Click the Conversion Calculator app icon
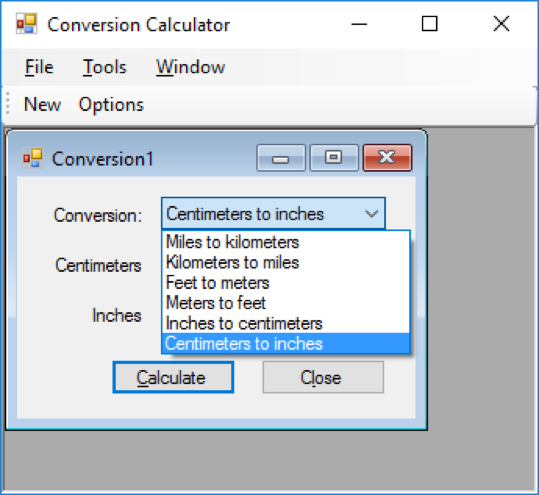This screenshot has width=539, height=495. pos(26,24)
